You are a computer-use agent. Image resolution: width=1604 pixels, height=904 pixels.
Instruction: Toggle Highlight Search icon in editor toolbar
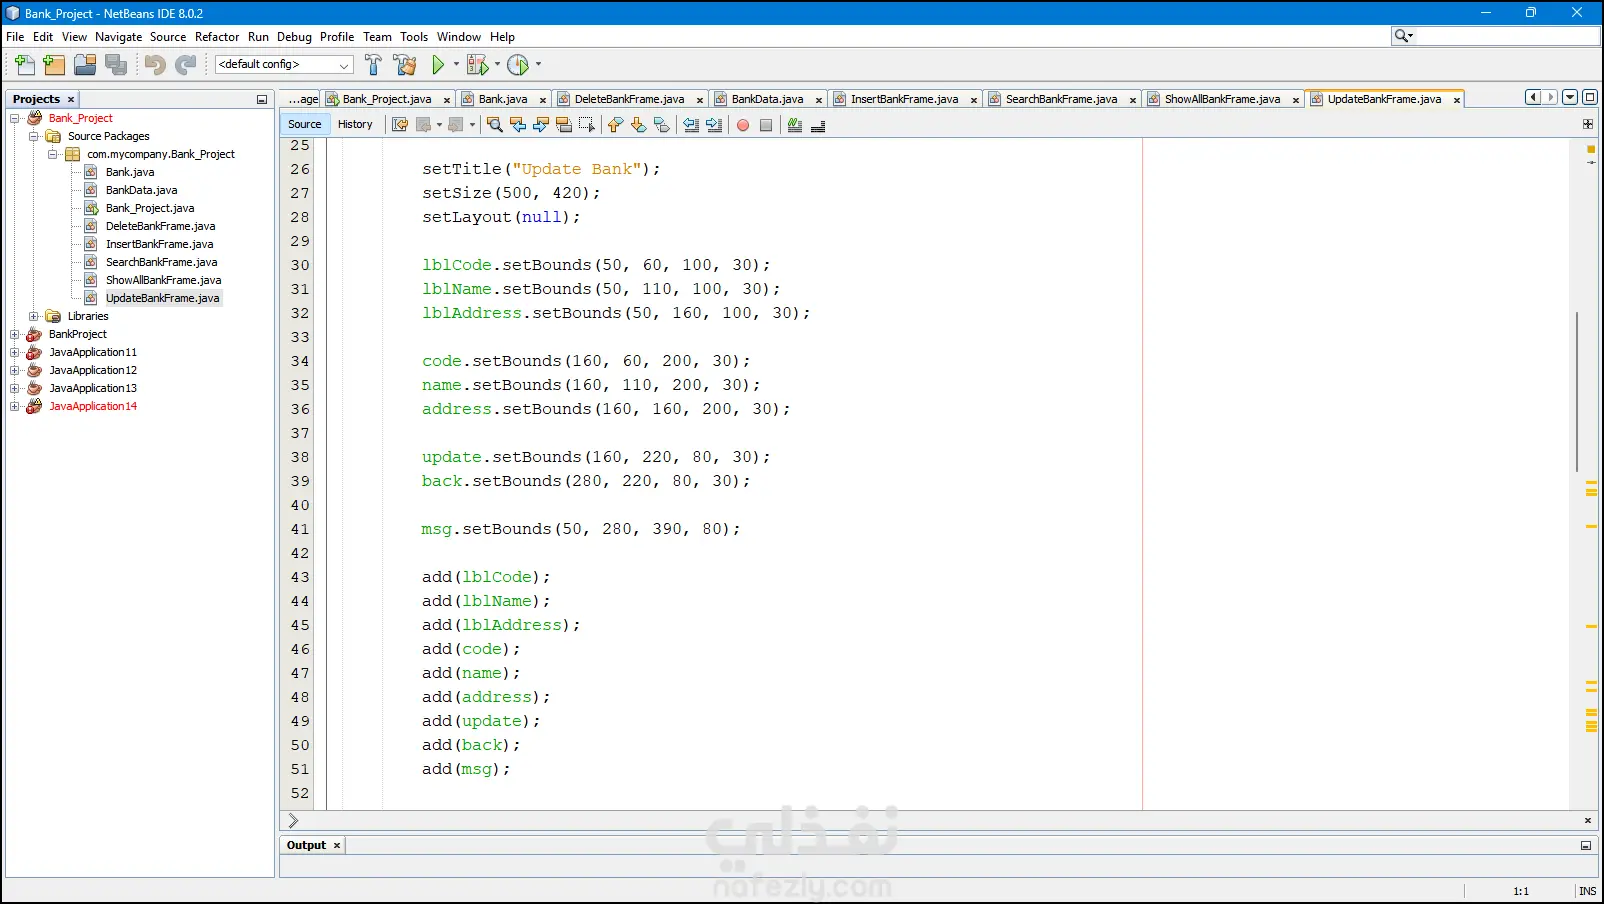point(564,125)
